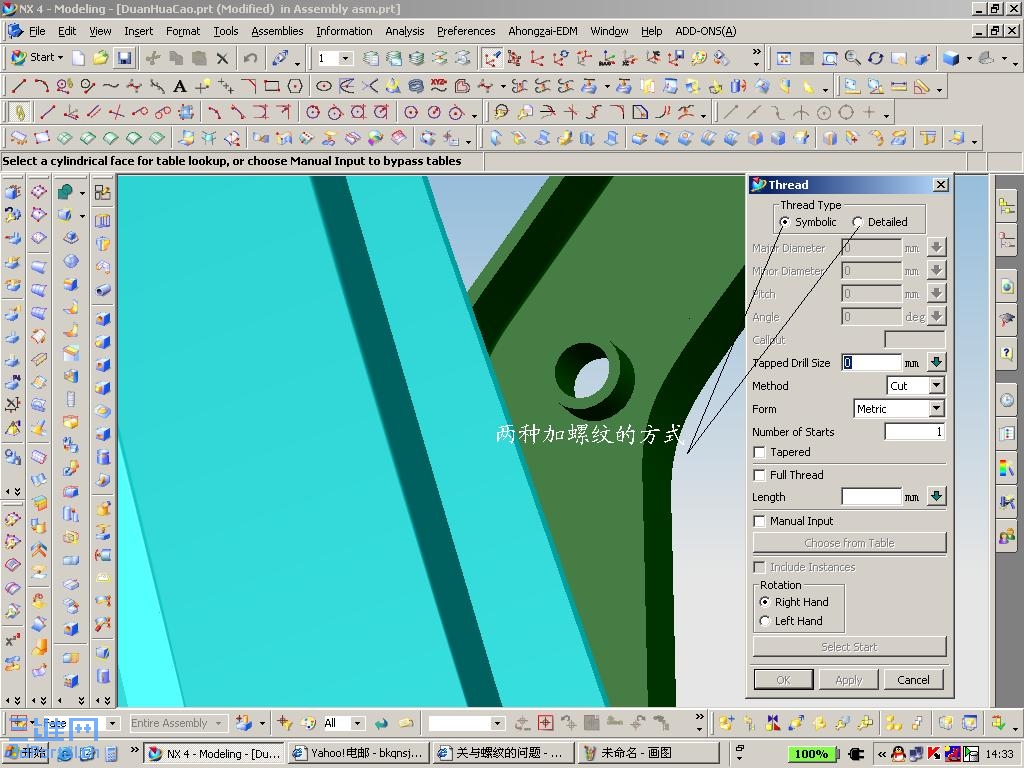The image size is (1024, 768).
Task: Click the Number of Starts field
Action: (914, 432)
